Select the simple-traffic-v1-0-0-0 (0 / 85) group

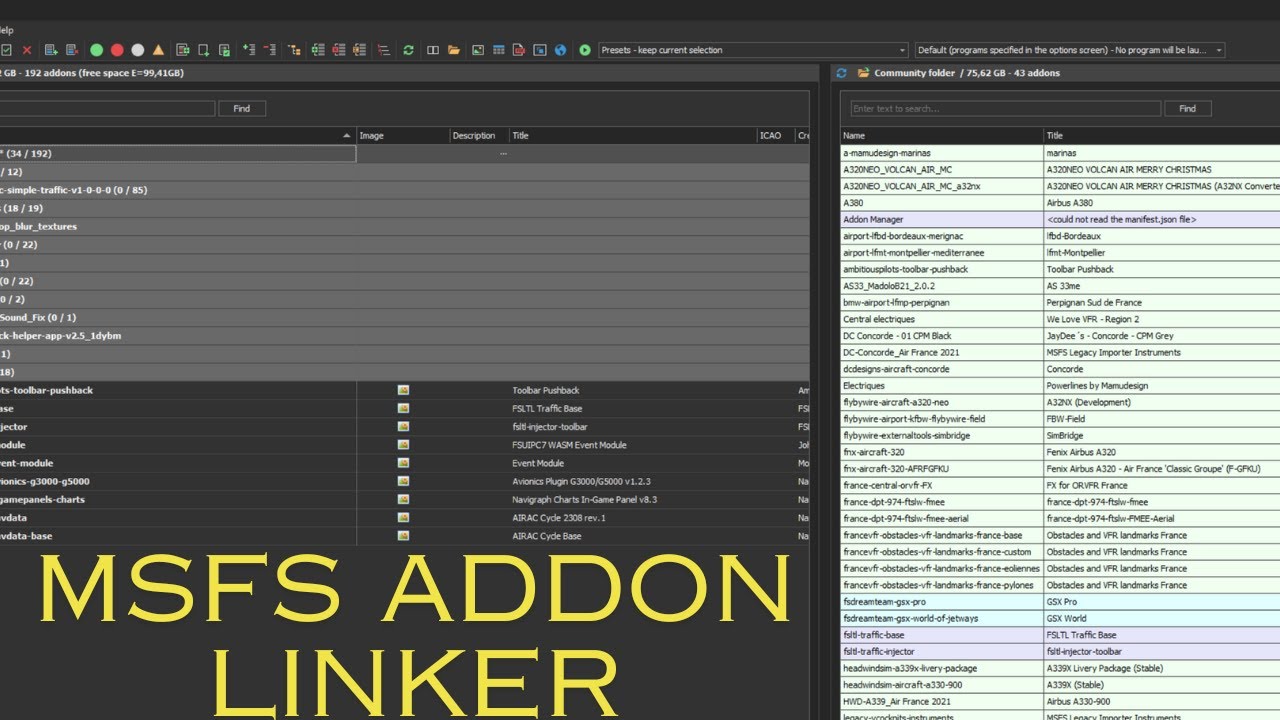click(404, 190)
